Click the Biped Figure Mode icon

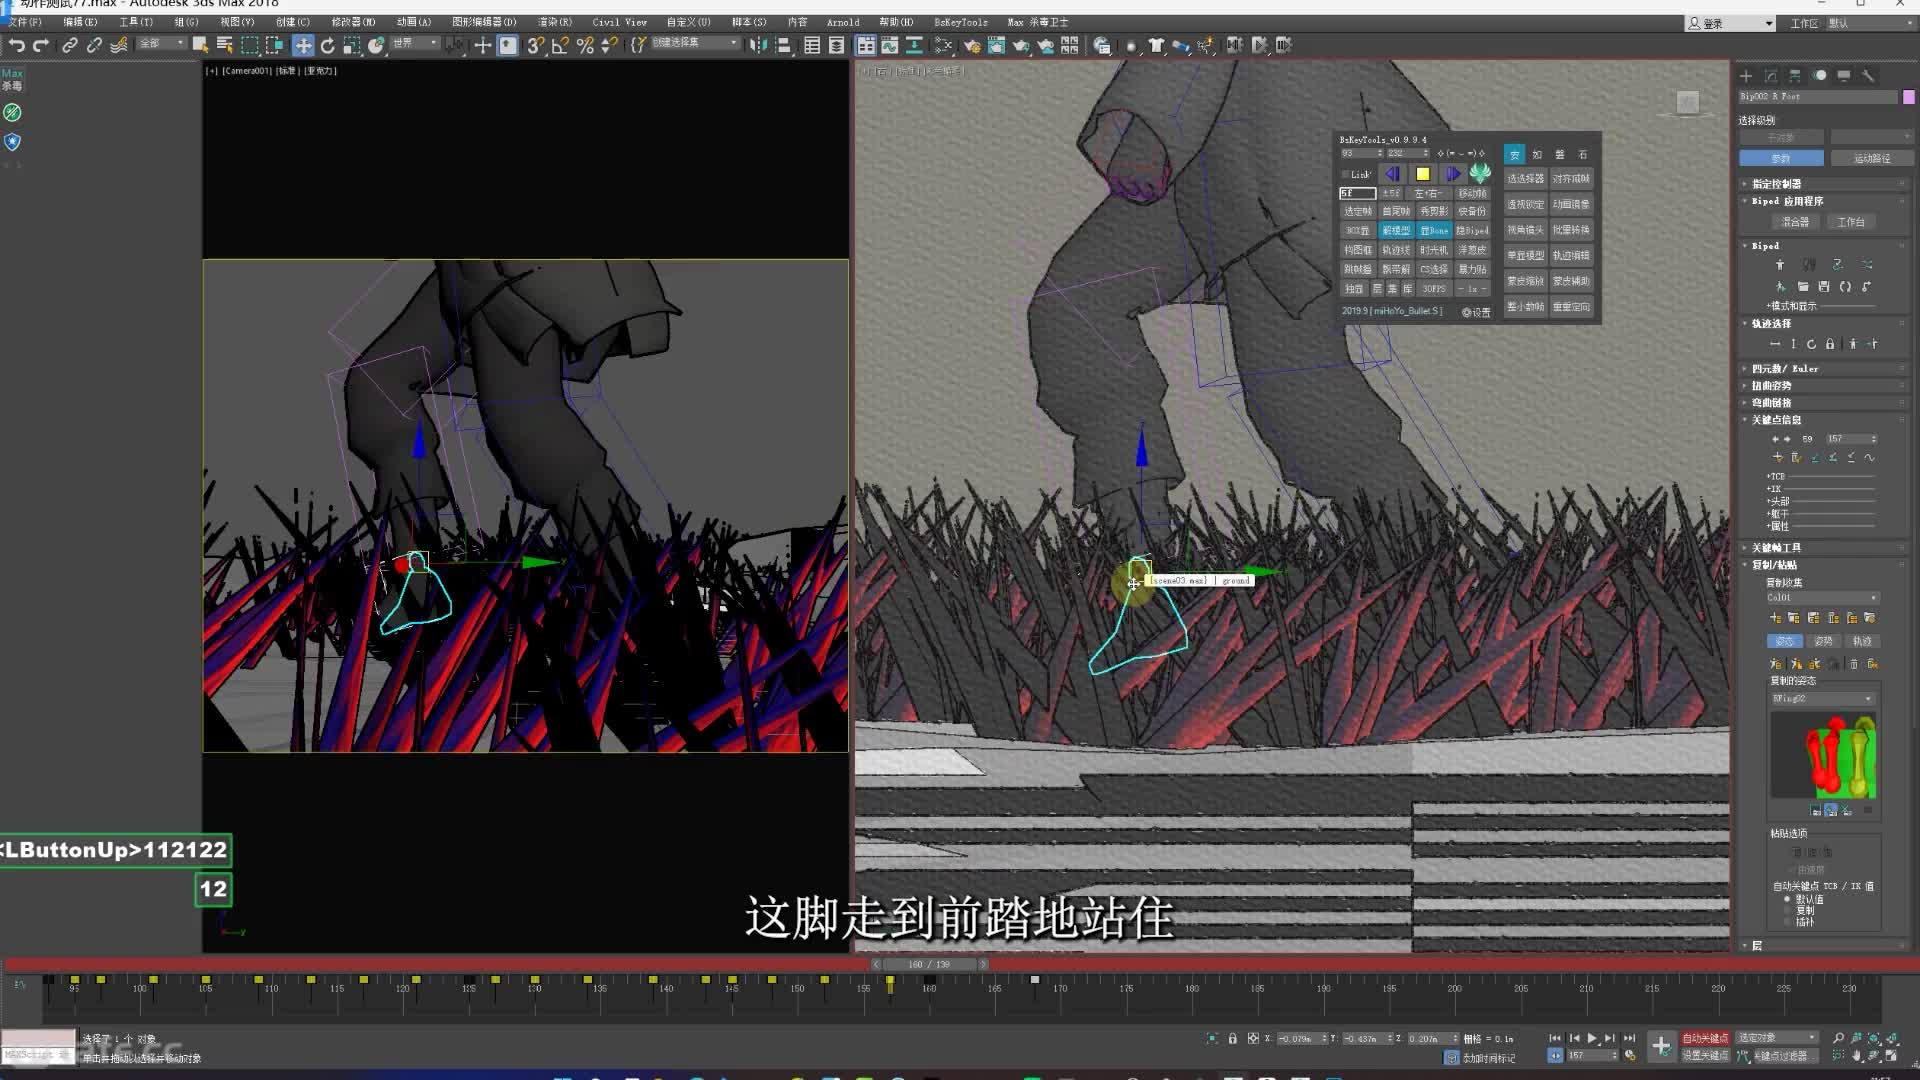tap(1780, 265)
